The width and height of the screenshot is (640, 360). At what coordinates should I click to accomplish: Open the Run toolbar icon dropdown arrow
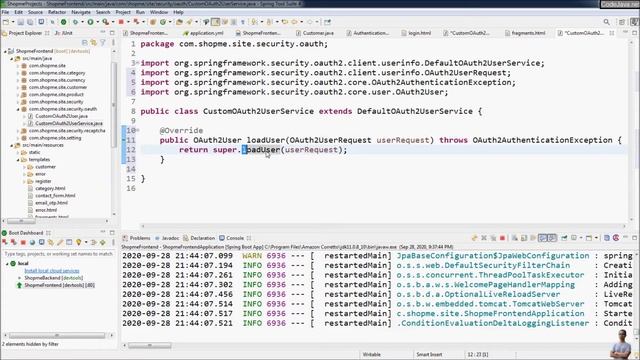97,22
